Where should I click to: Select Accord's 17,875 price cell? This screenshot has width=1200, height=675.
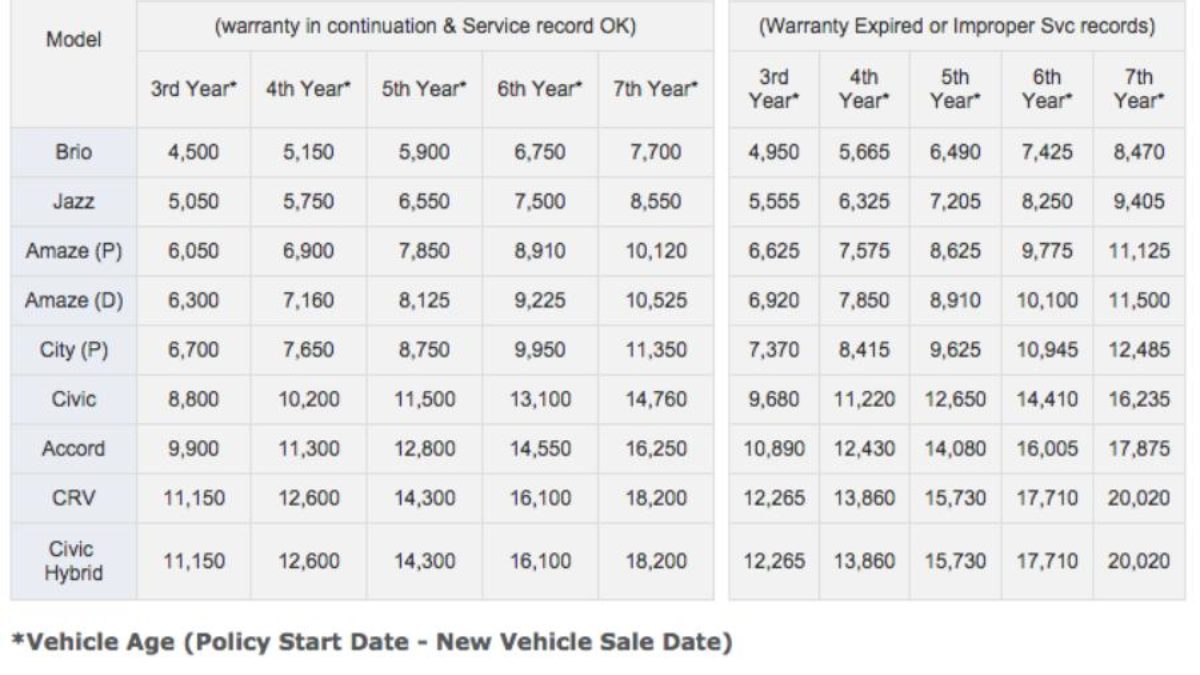(1138, 449)
